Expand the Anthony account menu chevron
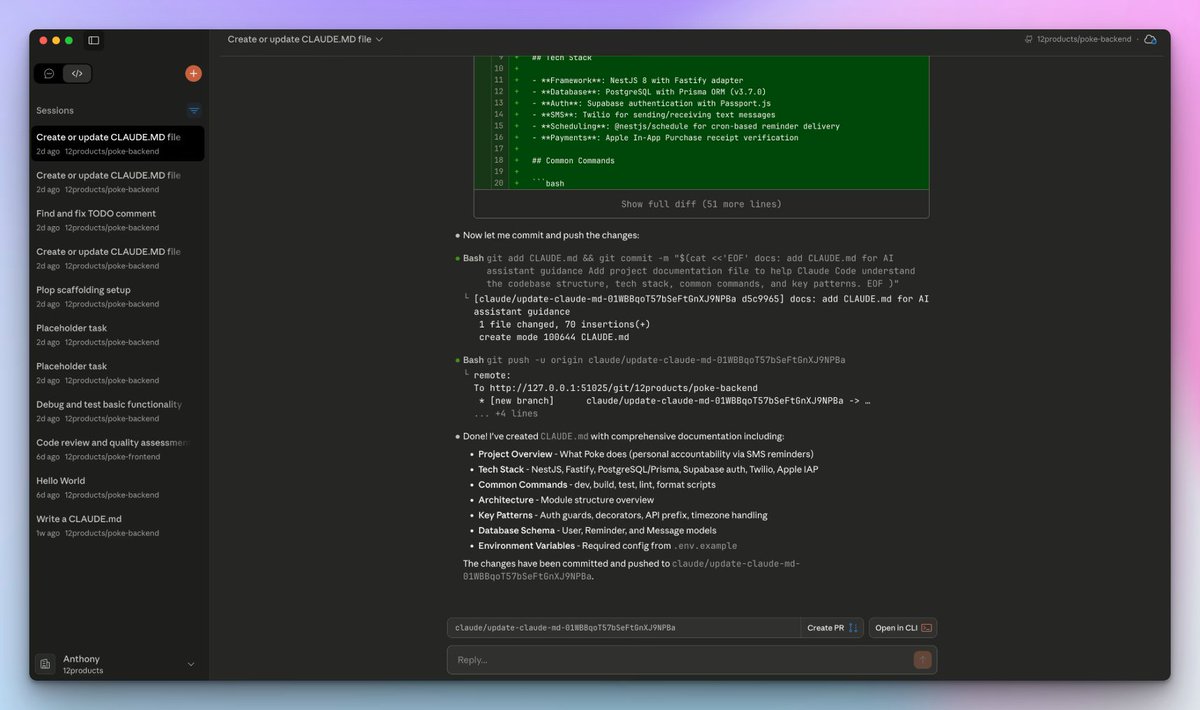 click(x=191, y=664)
